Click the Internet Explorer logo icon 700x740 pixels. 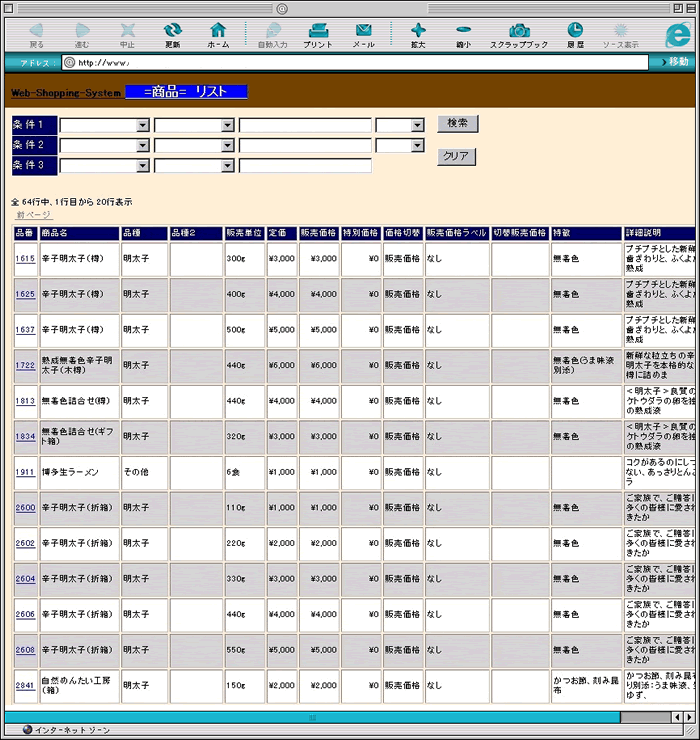click(678, 34)
